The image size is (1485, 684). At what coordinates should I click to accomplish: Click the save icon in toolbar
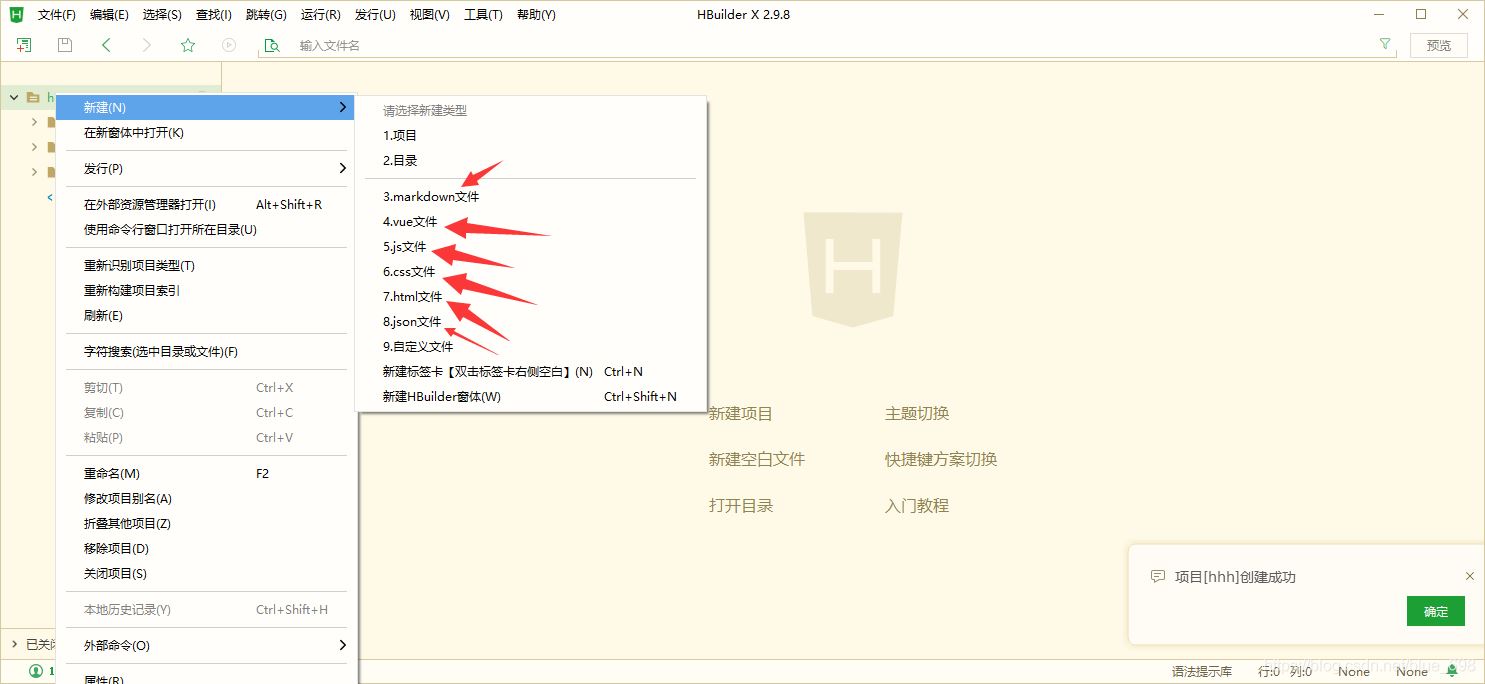click(x=65, y=45)
